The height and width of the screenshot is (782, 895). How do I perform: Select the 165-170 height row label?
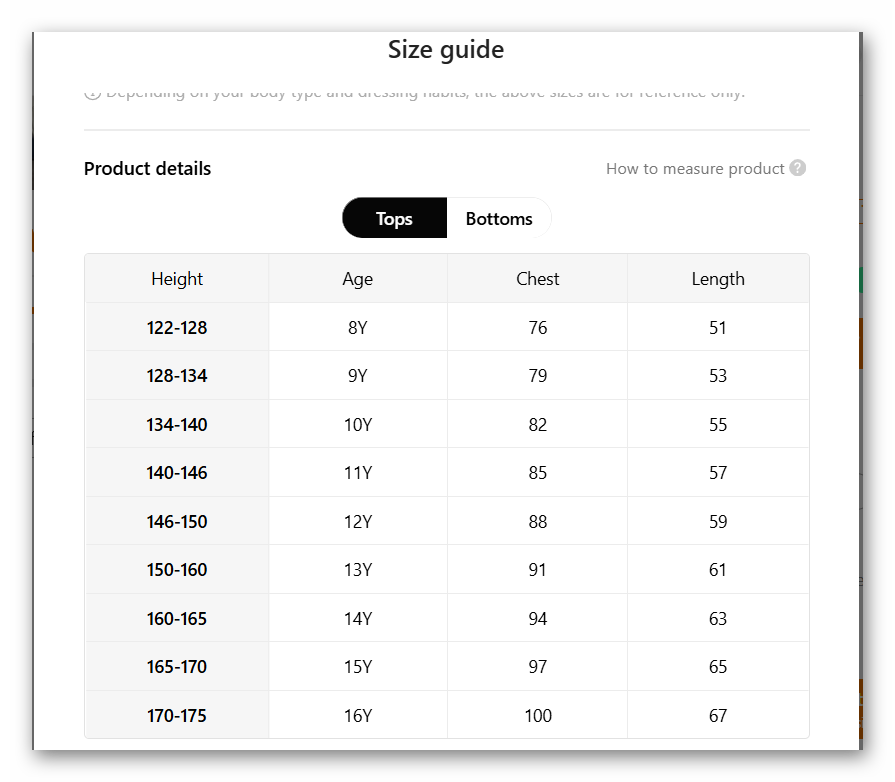177,667
